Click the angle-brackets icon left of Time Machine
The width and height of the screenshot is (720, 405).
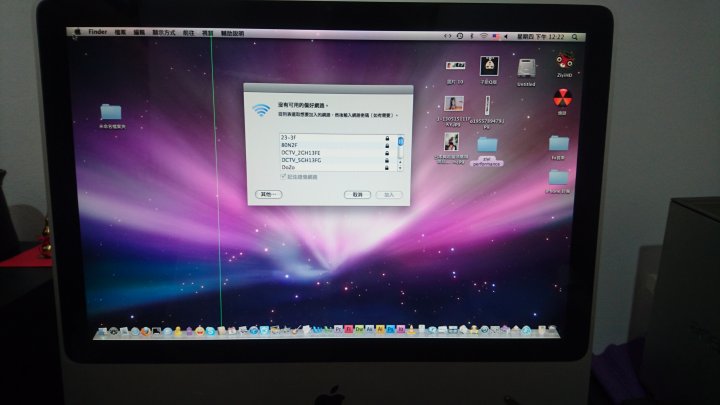point(448,36)
